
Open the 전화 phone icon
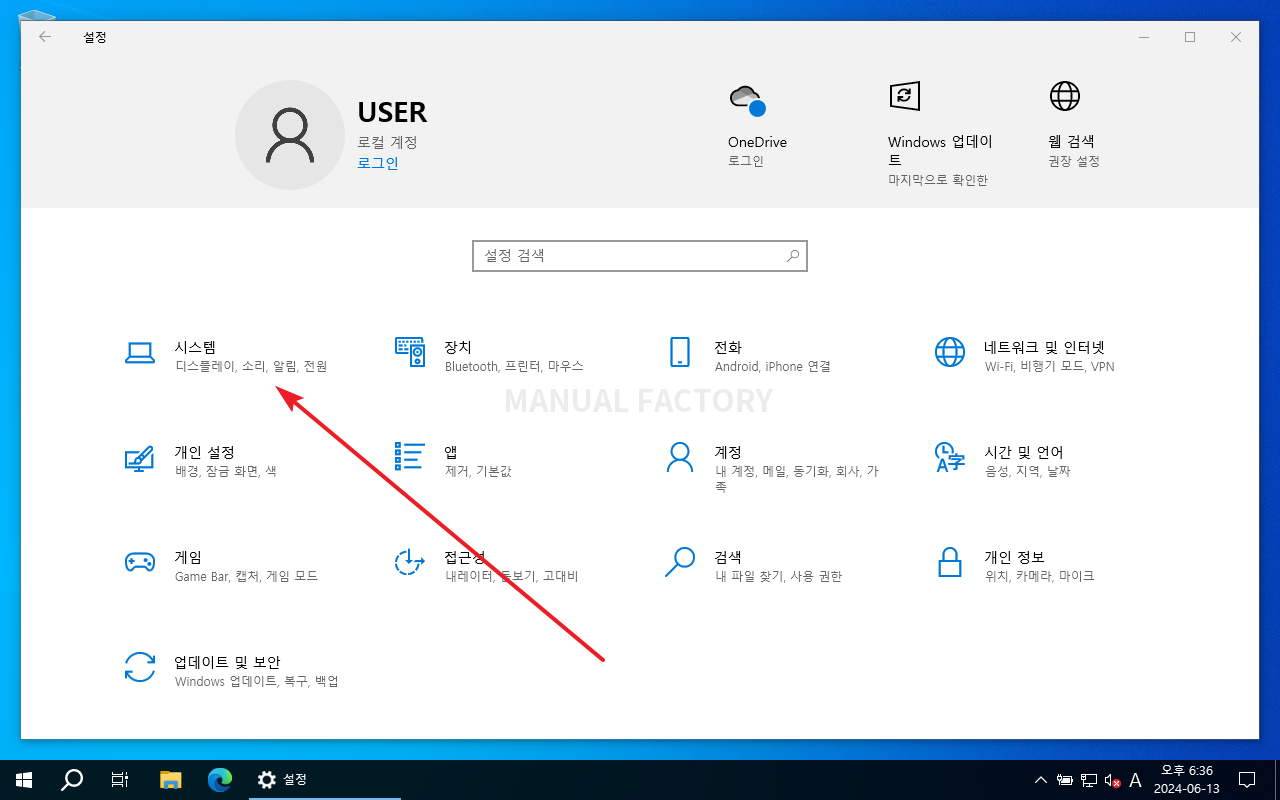click(x=680, y=352)
